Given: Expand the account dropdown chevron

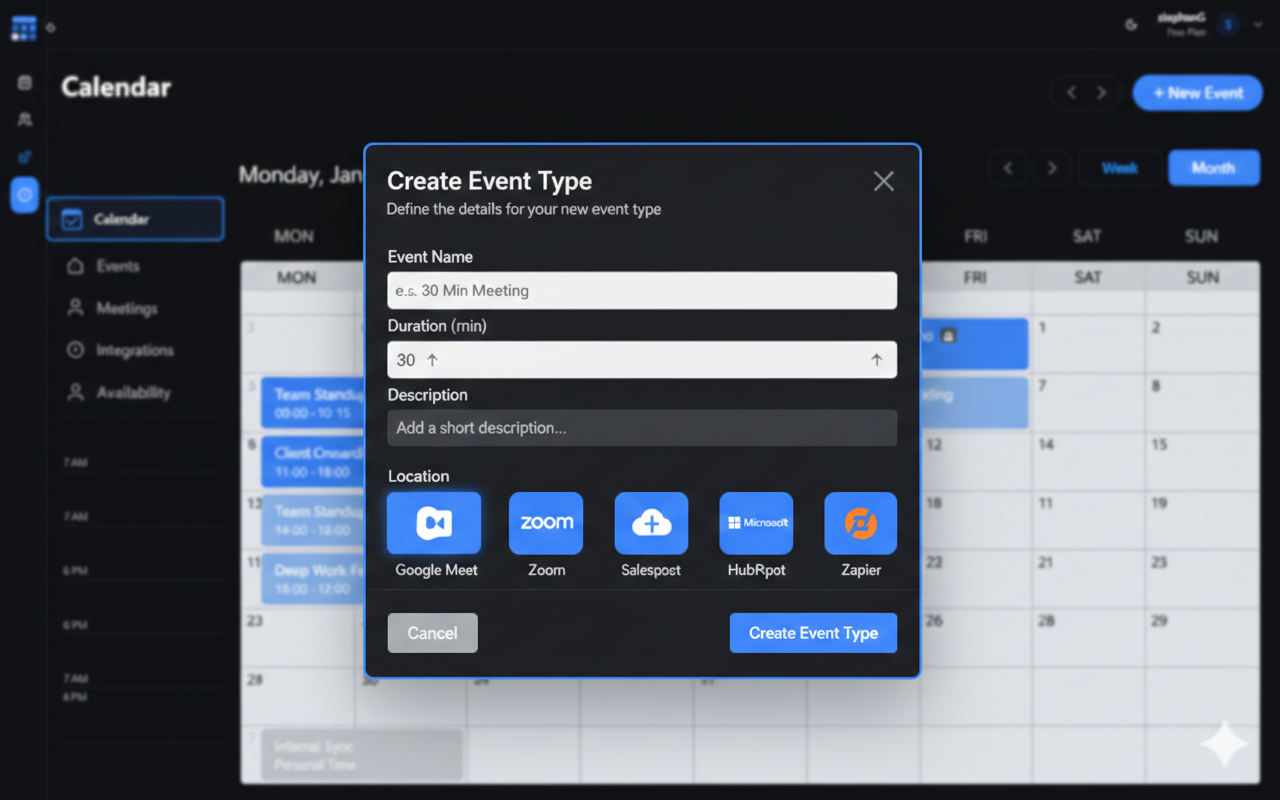Looking at the screenshot, I should tap(1258, 25).
